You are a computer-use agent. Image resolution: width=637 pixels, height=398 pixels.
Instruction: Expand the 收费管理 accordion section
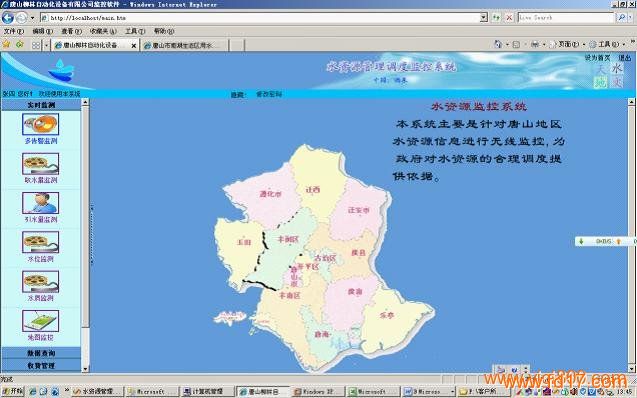pyautogui.click(x=41, y=366)
